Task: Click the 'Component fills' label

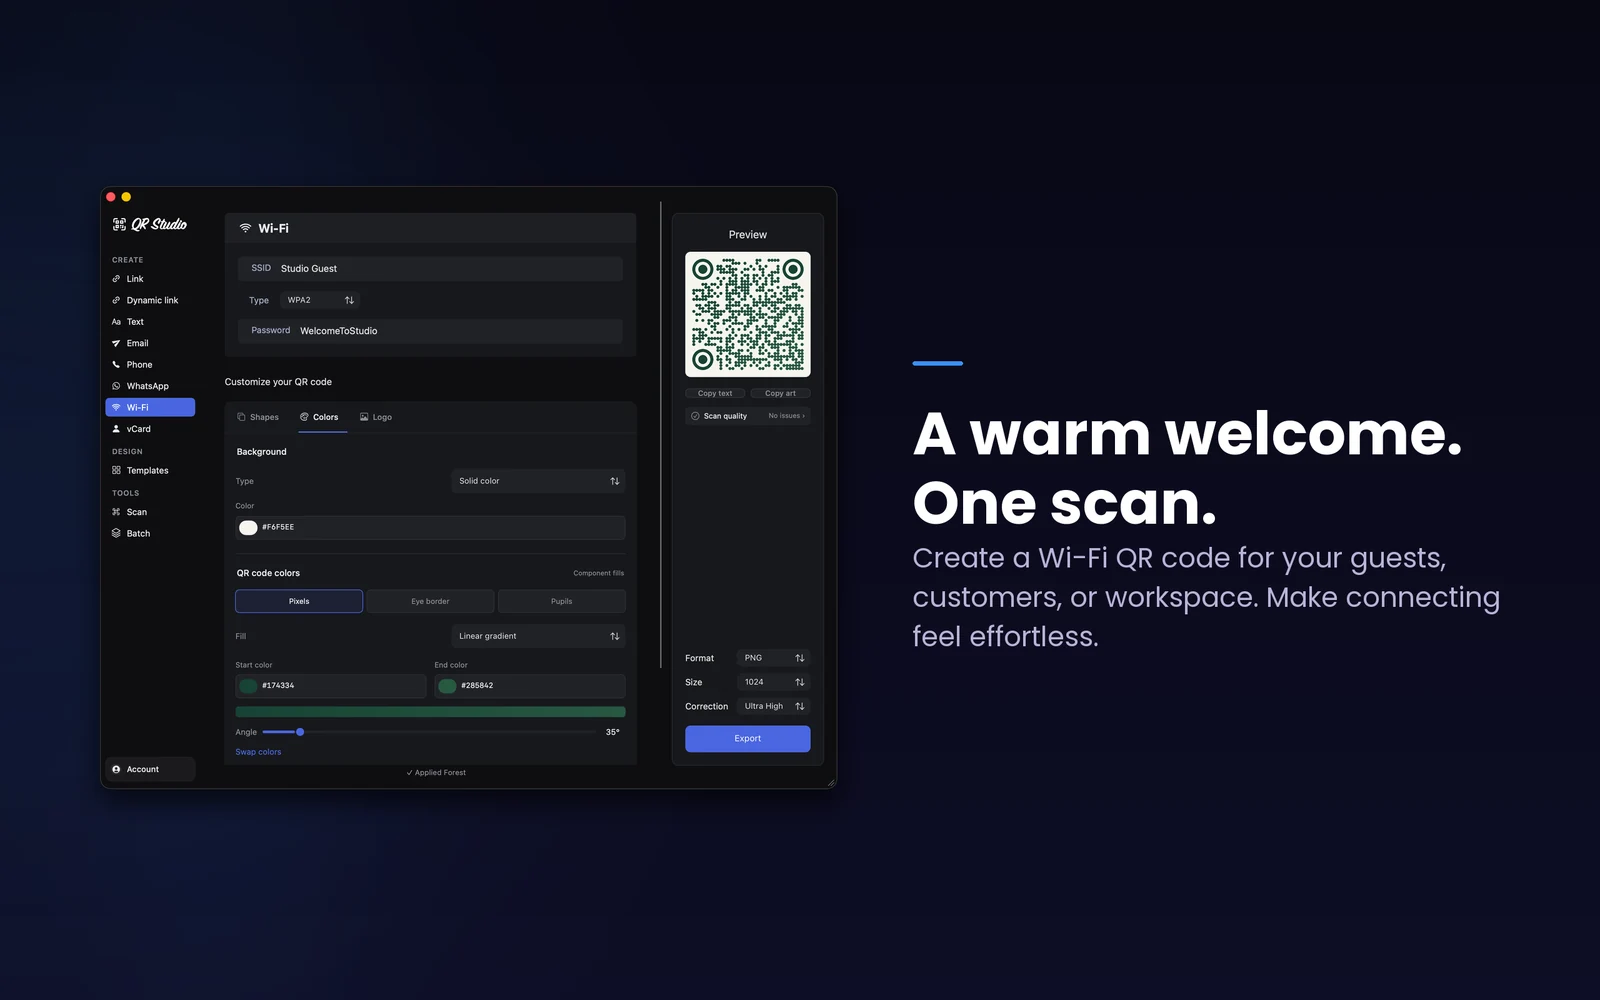Action: [598, 573]
